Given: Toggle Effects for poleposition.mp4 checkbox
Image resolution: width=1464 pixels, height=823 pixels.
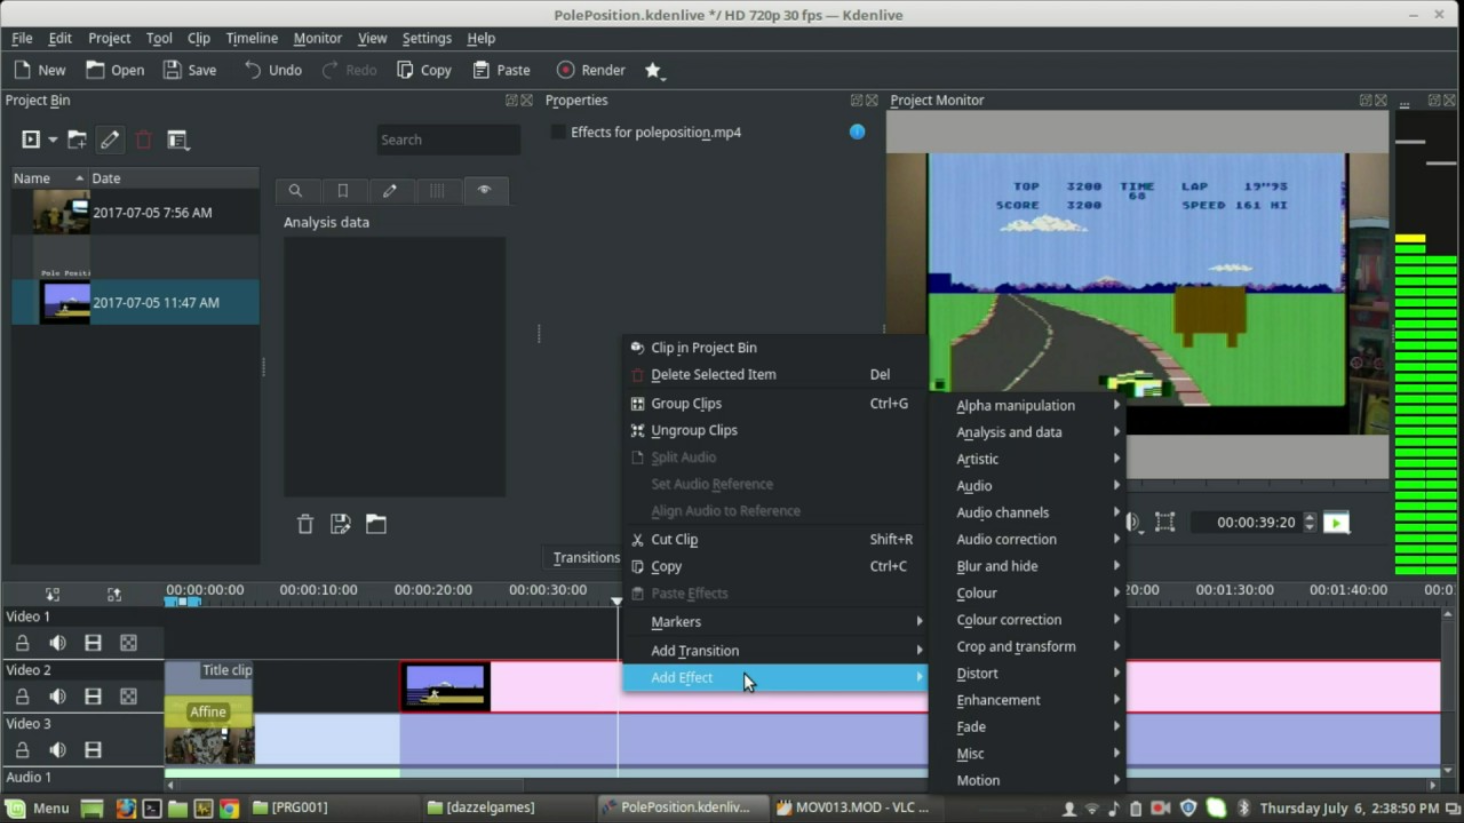Looking at the screenshot, I should pyautogui.click(x=558, y=132).
